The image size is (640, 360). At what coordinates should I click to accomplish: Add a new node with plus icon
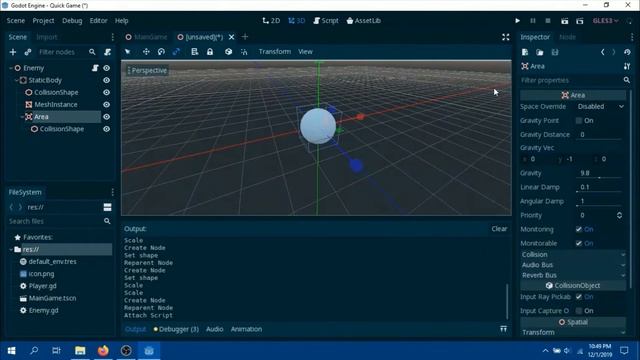(13, 52)
